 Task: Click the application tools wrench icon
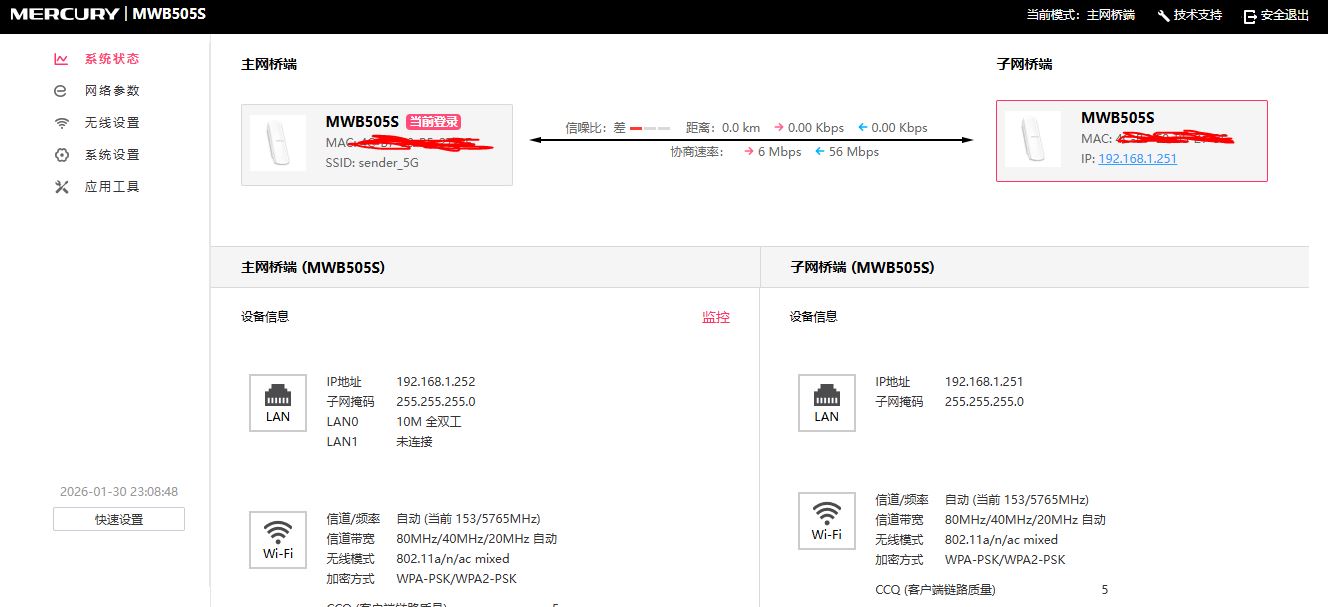point(61,187)
